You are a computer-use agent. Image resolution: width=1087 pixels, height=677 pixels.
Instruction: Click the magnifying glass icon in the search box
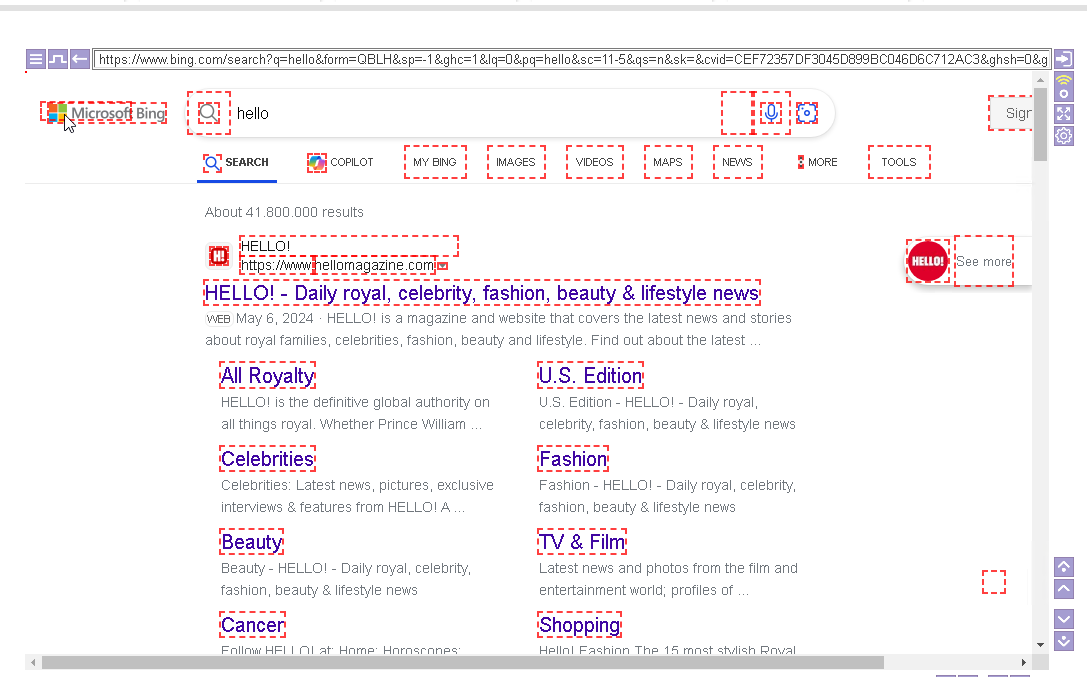coord(209,112)
